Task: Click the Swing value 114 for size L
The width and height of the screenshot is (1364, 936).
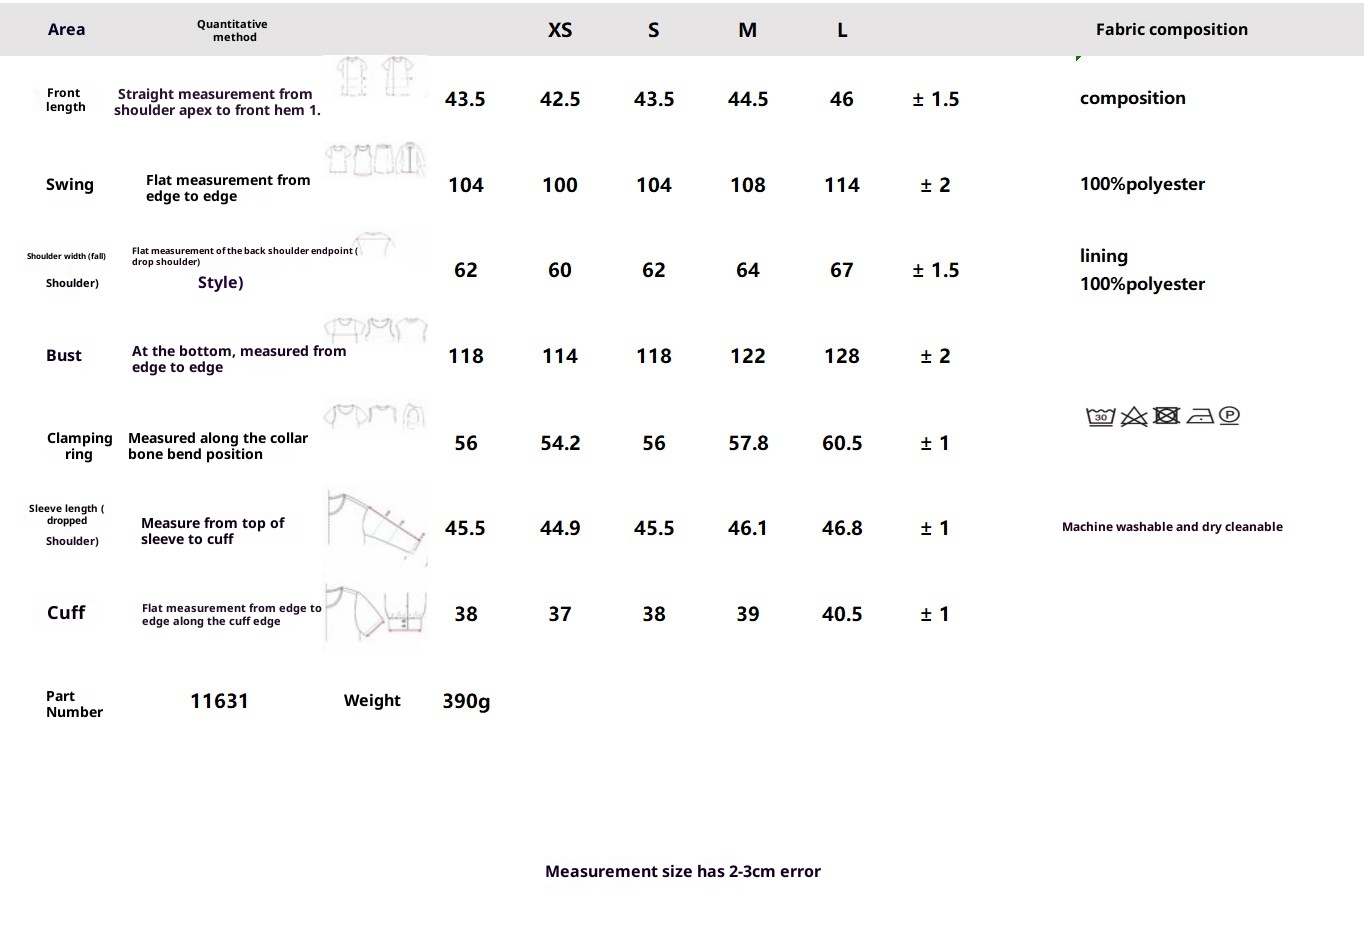Action: tap(842, 185)
